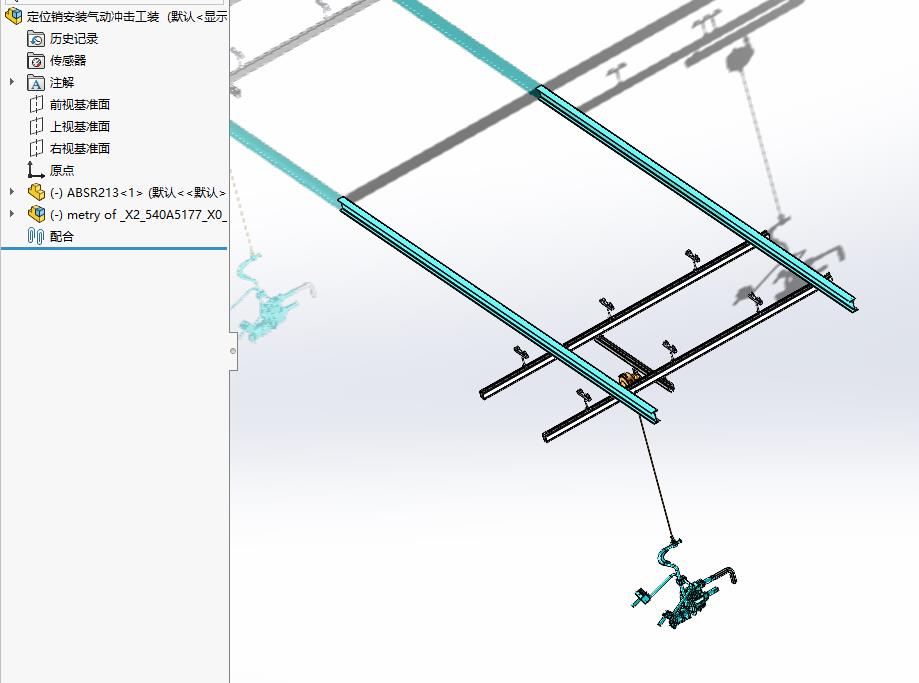
Task: Click the 前视基准面 plane icon
Action: point(36,104)
